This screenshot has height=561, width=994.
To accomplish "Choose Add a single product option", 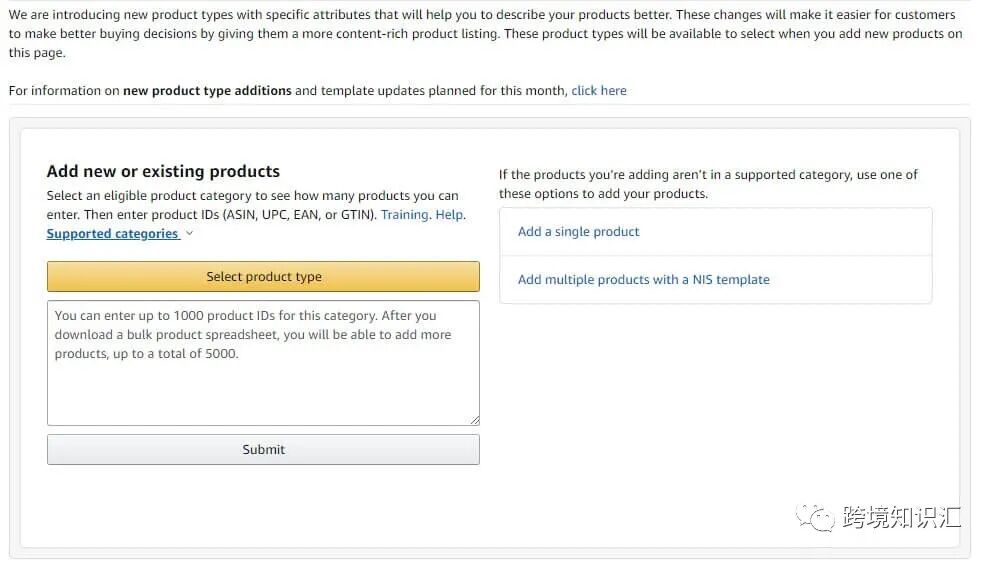I will 578,232.
